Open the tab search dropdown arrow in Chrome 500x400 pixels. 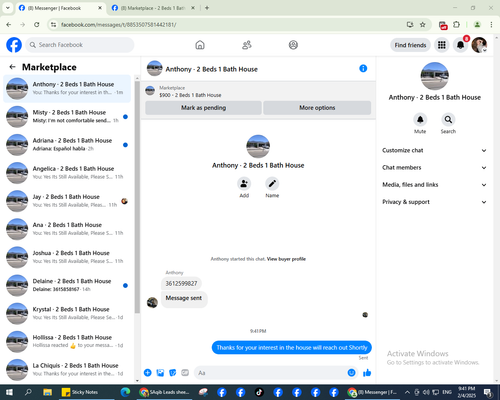(8, 8)
